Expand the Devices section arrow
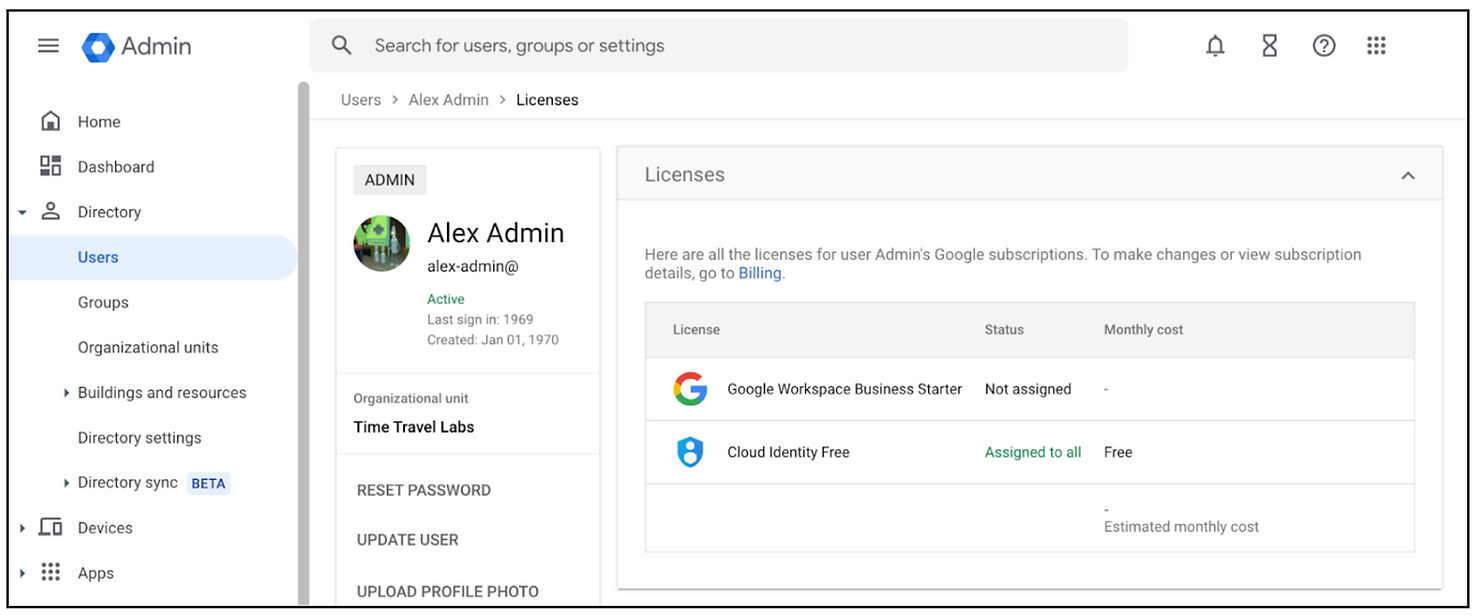This screenshot has width=1480, height=616. click(x=22, y=528)
